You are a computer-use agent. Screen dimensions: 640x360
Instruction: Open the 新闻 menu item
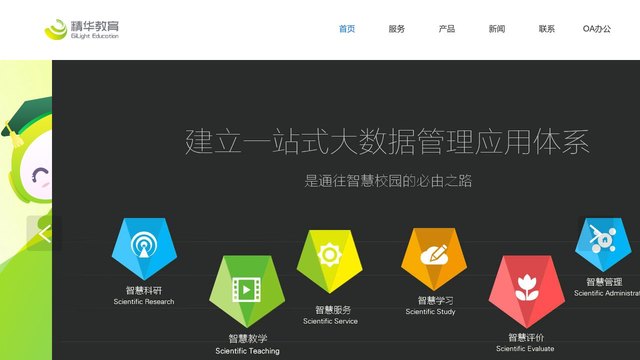497,29
